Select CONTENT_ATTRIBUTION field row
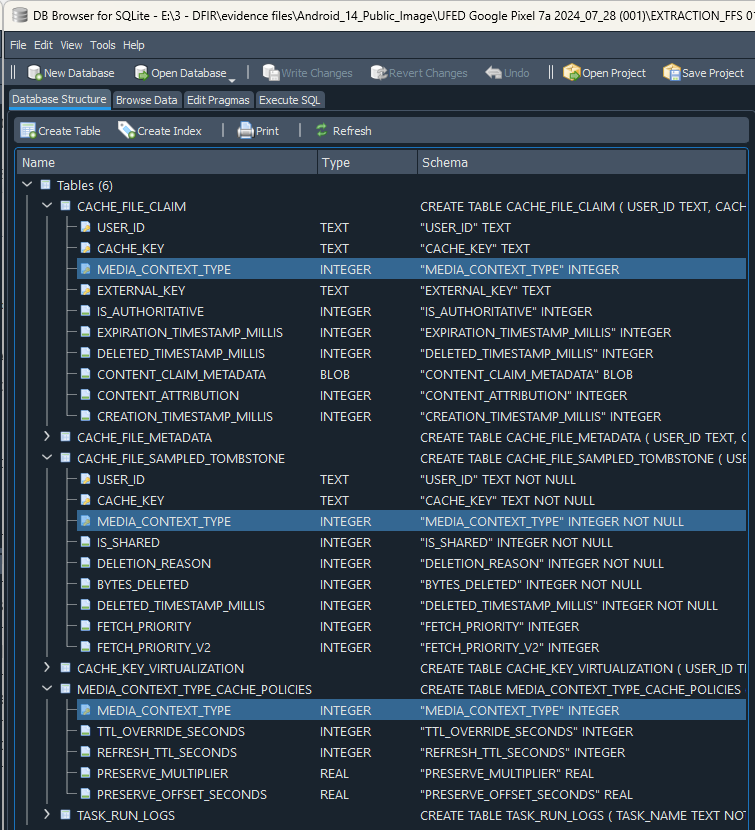This screenshot has height=830, width=755. click(411, 395)
